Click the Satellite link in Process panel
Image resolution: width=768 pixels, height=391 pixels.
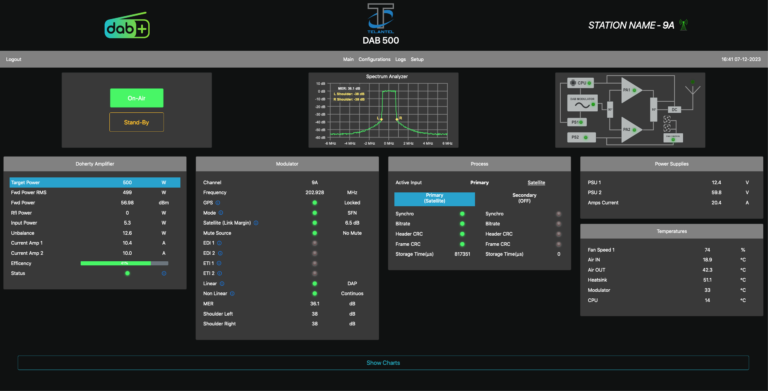(536, 183)
